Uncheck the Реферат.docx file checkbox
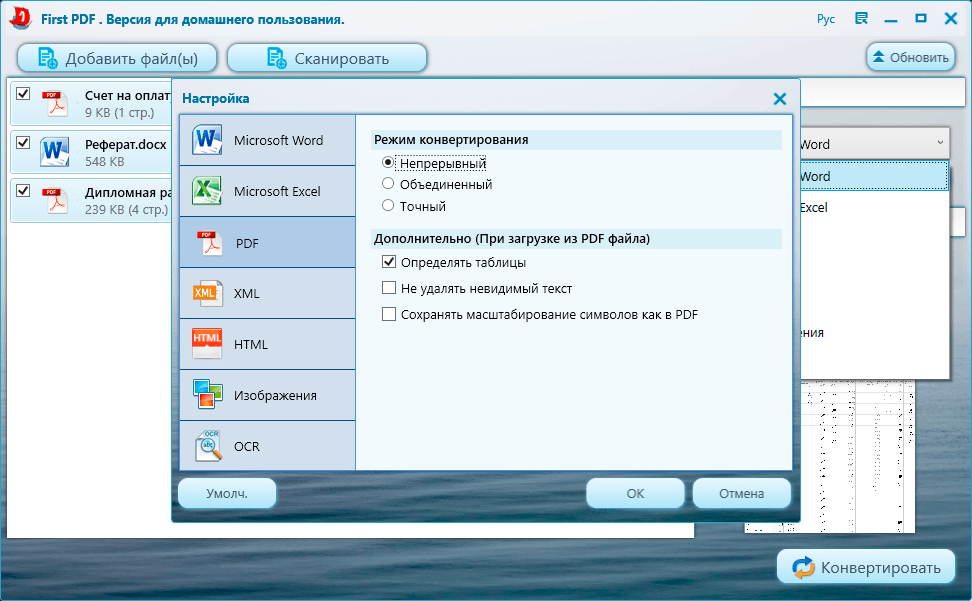The image size is (972, 601). pyautogui.click(x=23, y=143)
